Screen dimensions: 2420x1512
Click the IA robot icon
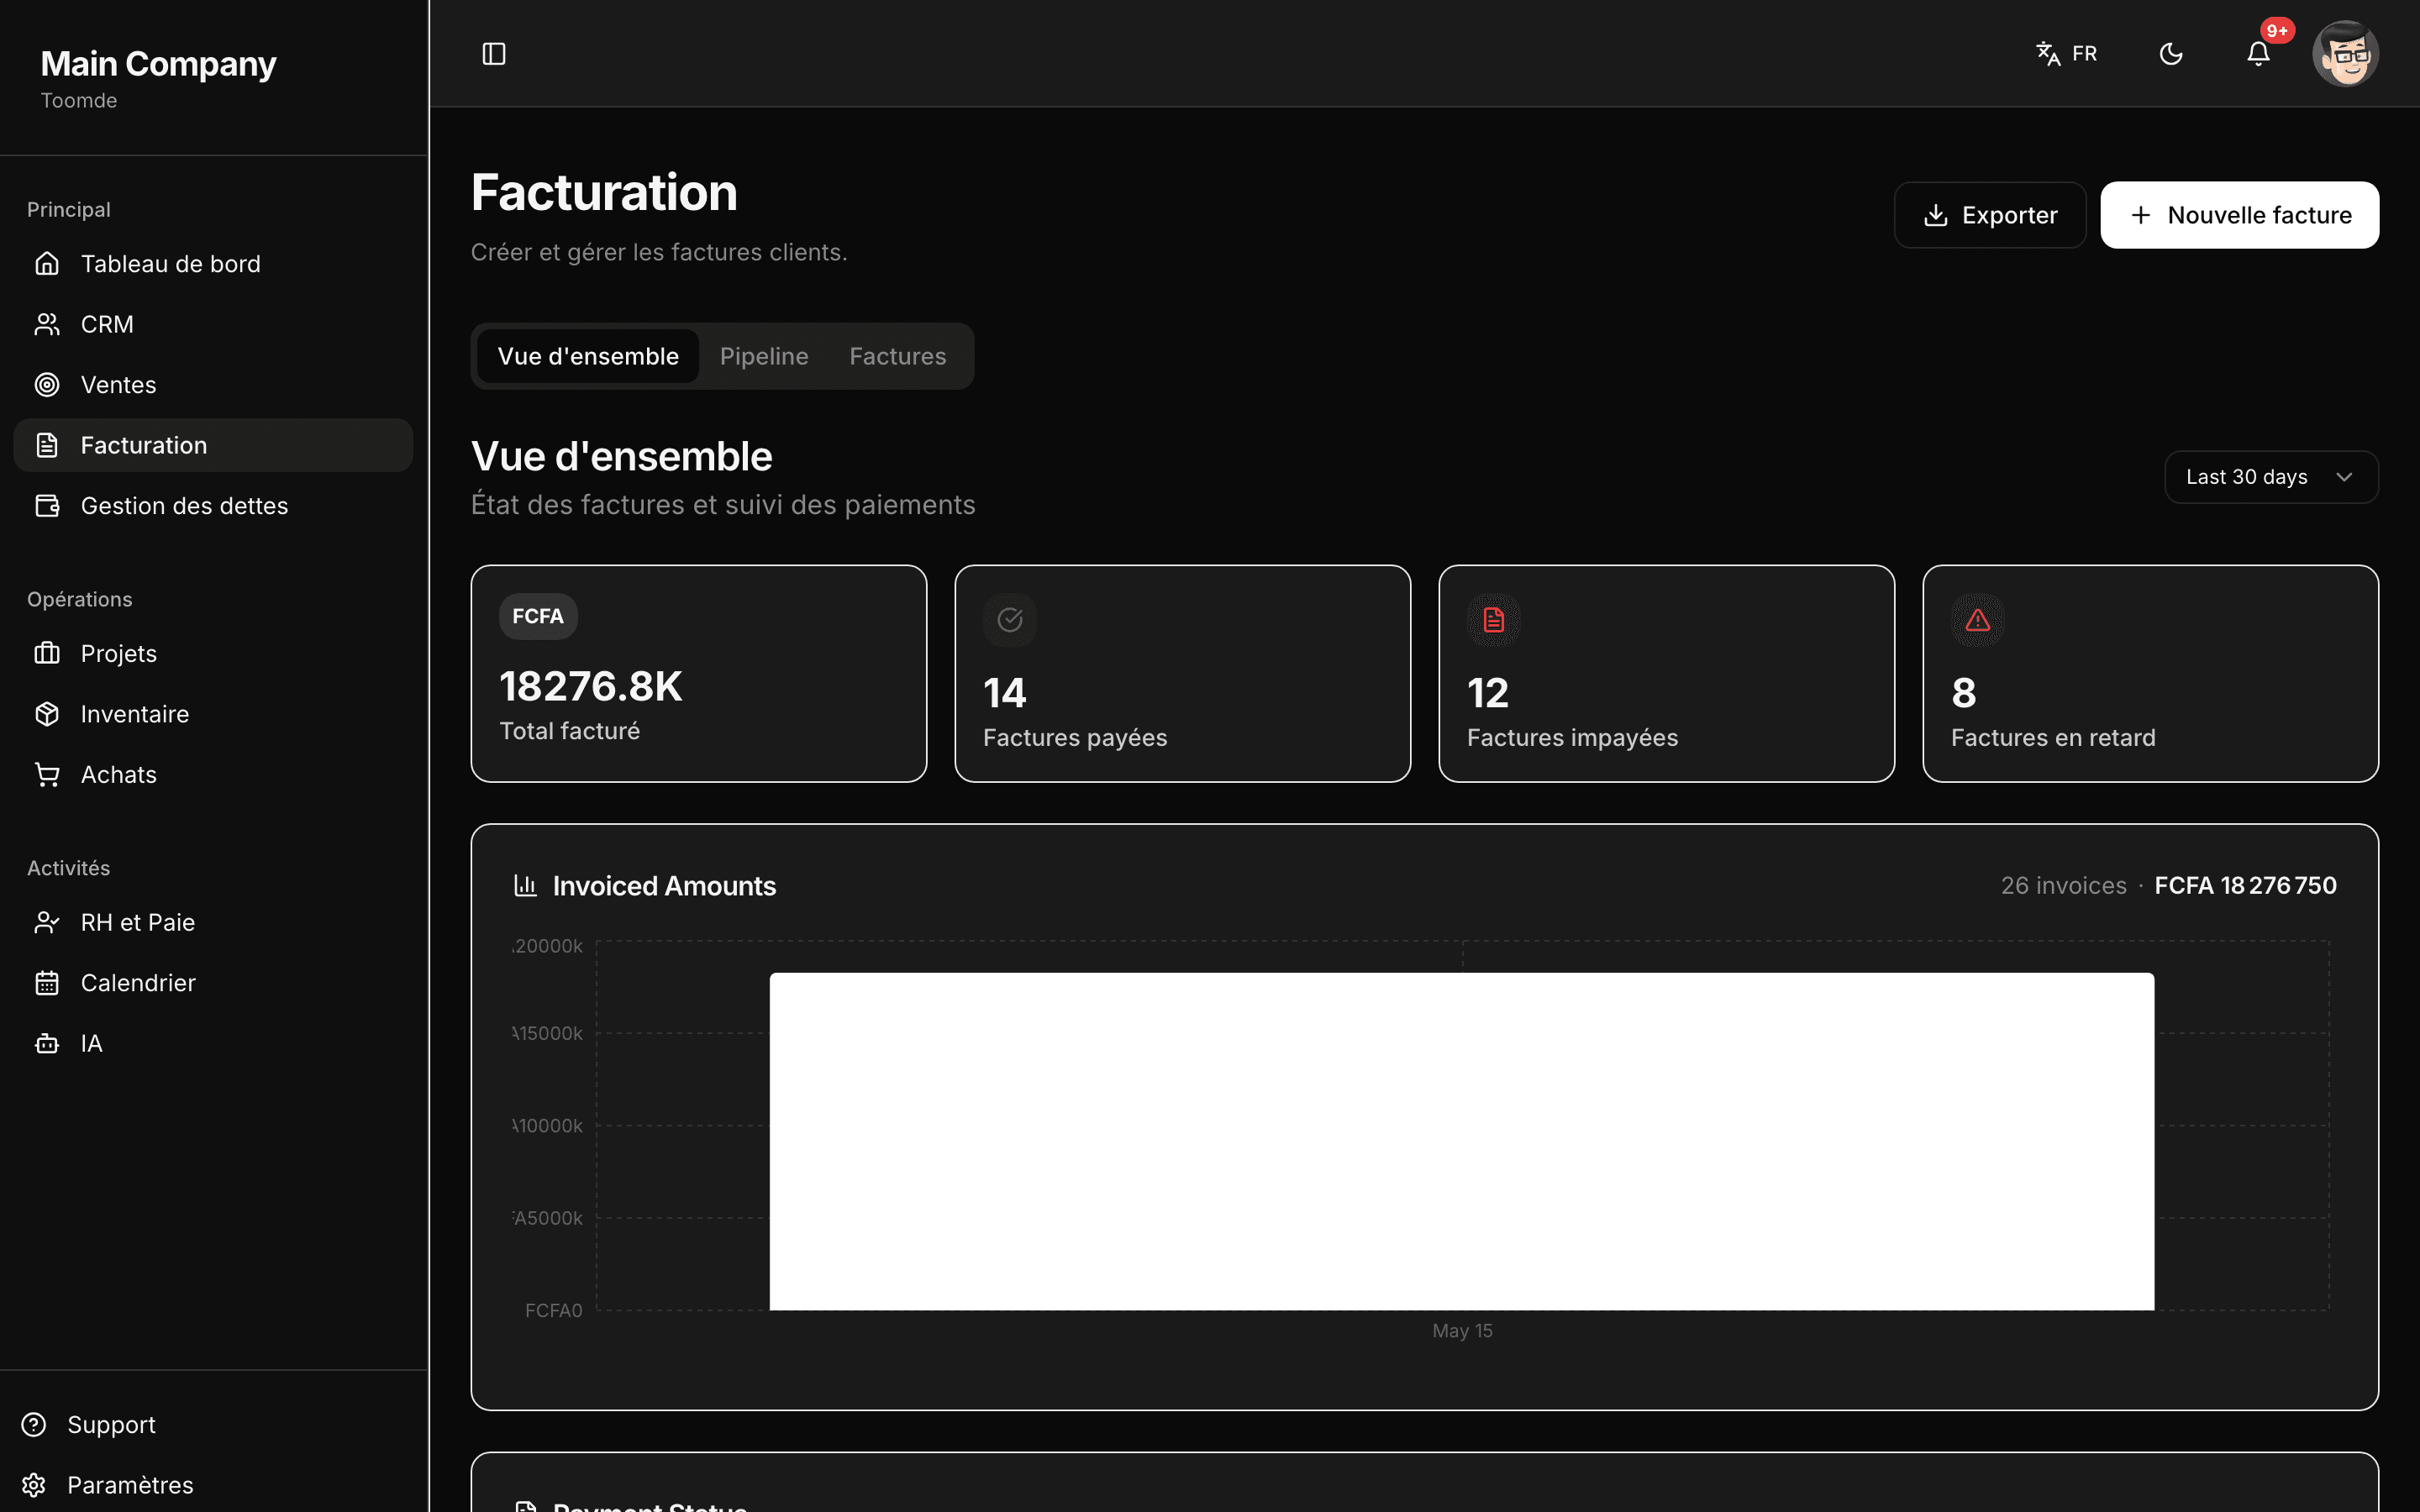click(x=47, y=1044)
